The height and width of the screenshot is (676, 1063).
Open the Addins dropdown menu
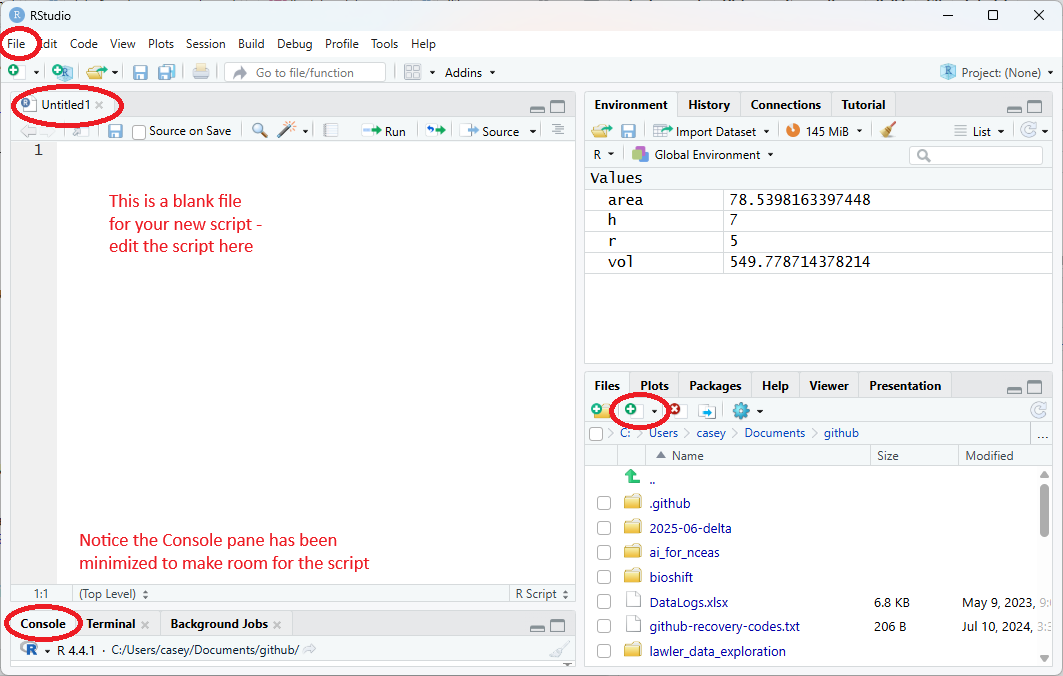click(470, 72)
